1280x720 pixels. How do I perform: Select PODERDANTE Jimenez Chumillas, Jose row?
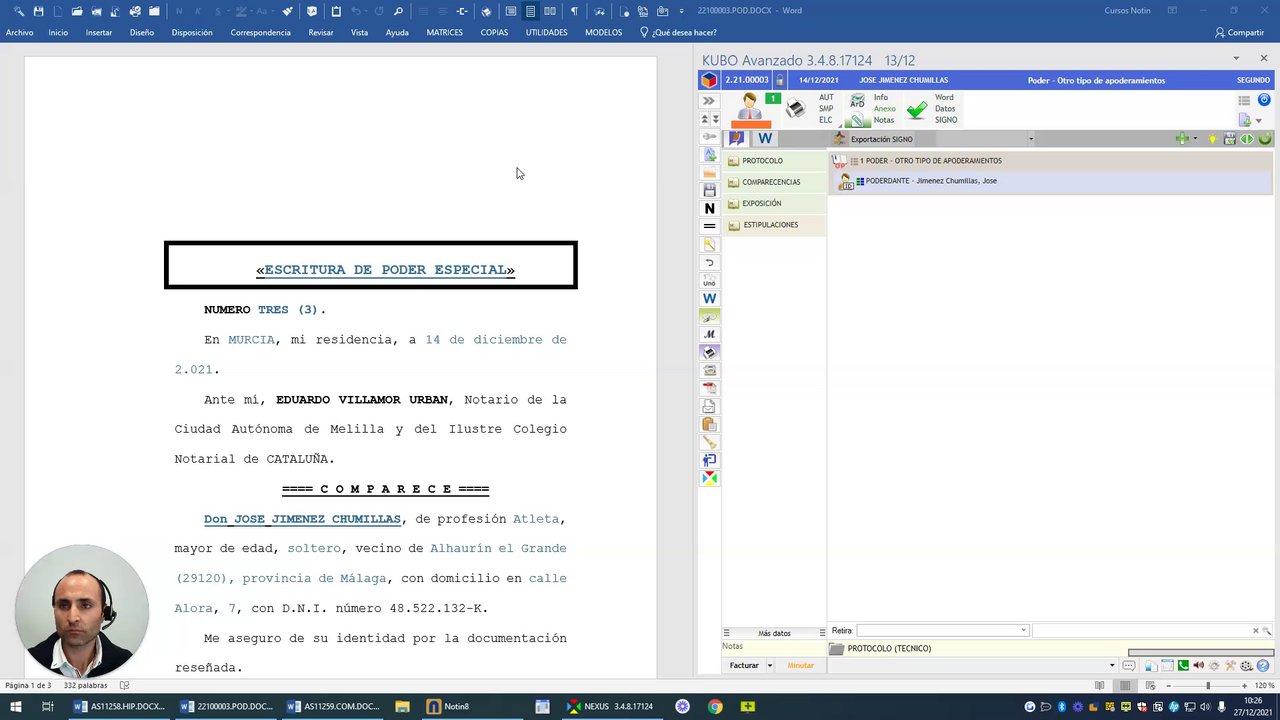[1050, 181]
